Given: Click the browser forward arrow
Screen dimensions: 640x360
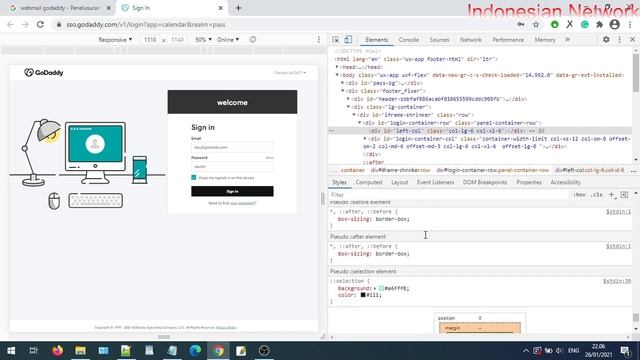Looking at the screenshot, I should [x=25, y=24].
